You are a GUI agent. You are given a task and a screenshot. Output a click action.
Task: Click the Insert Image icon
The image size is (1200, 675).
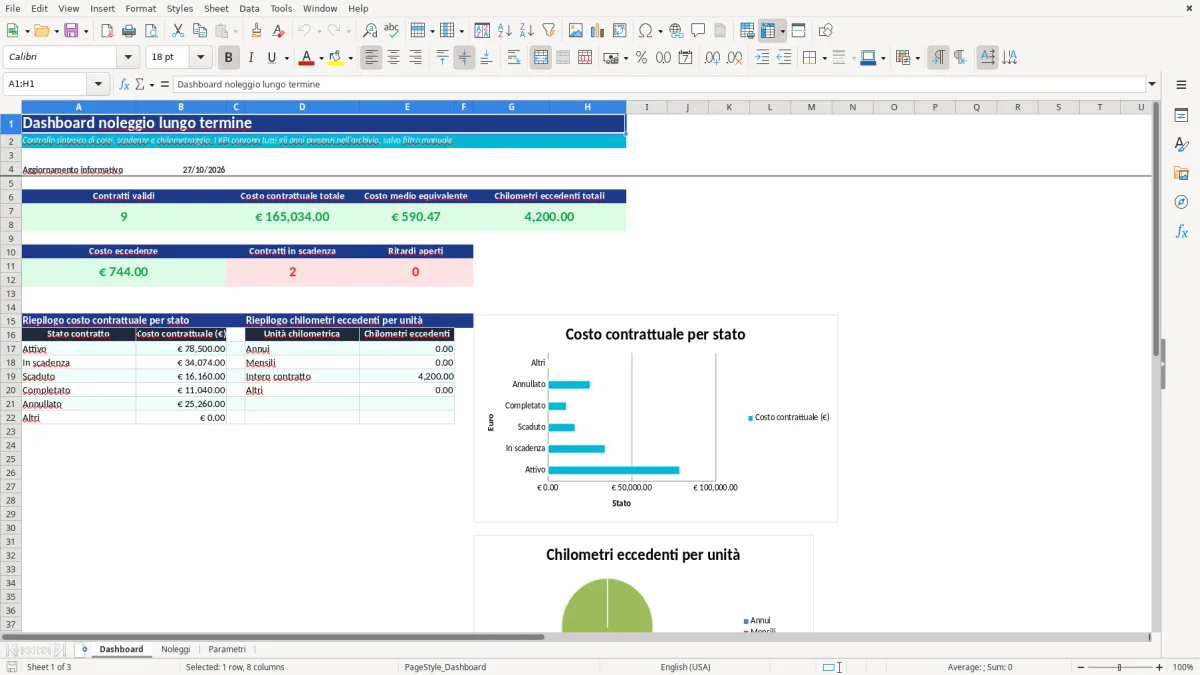tap(576, 31)
